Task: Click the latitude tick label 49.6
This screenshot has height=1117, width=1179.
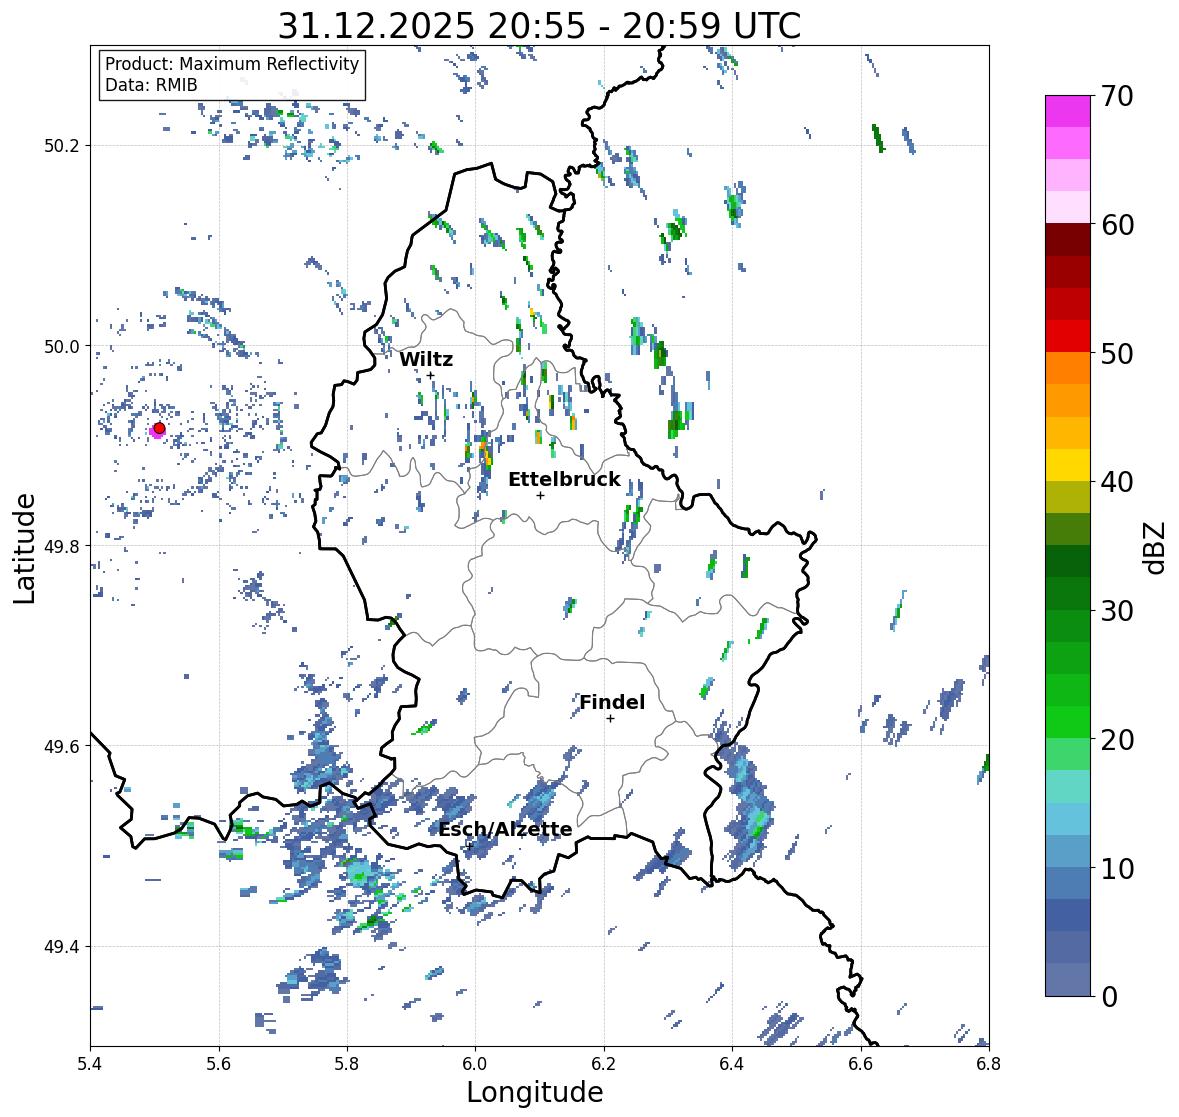Action: tap(62, 746)
